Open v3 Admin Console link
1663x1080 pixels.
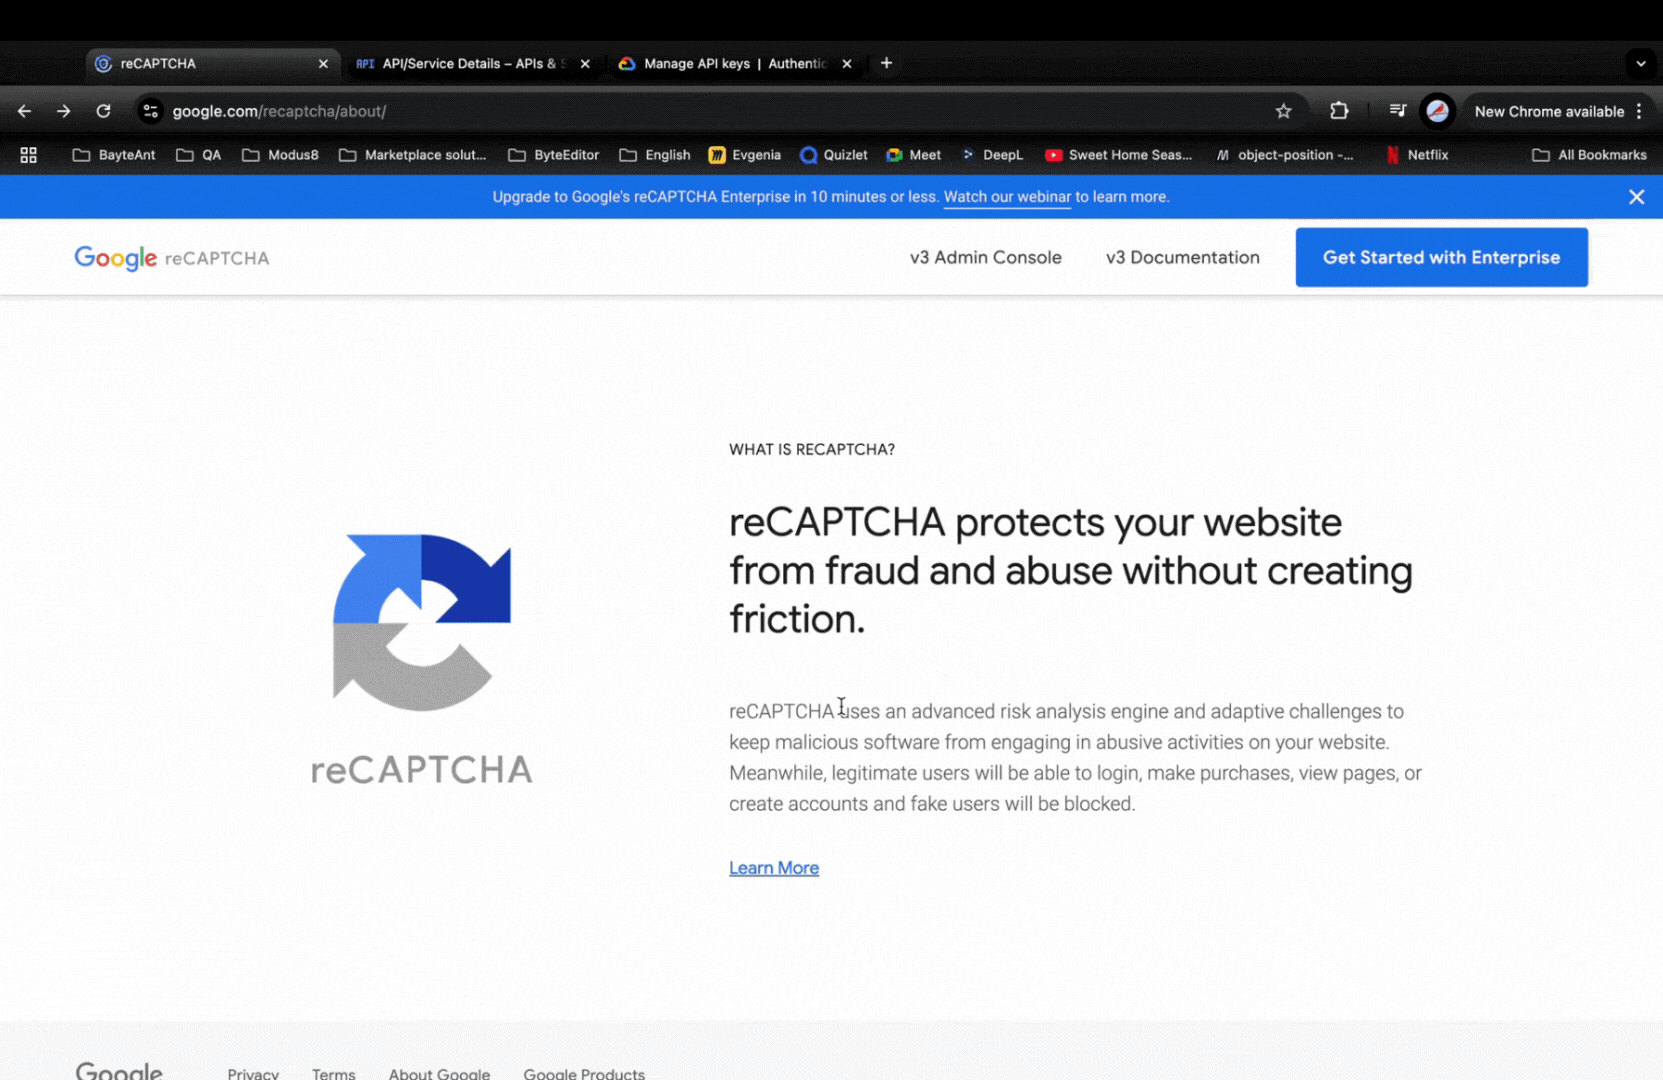pyautogui.click(x=985, y=257)
